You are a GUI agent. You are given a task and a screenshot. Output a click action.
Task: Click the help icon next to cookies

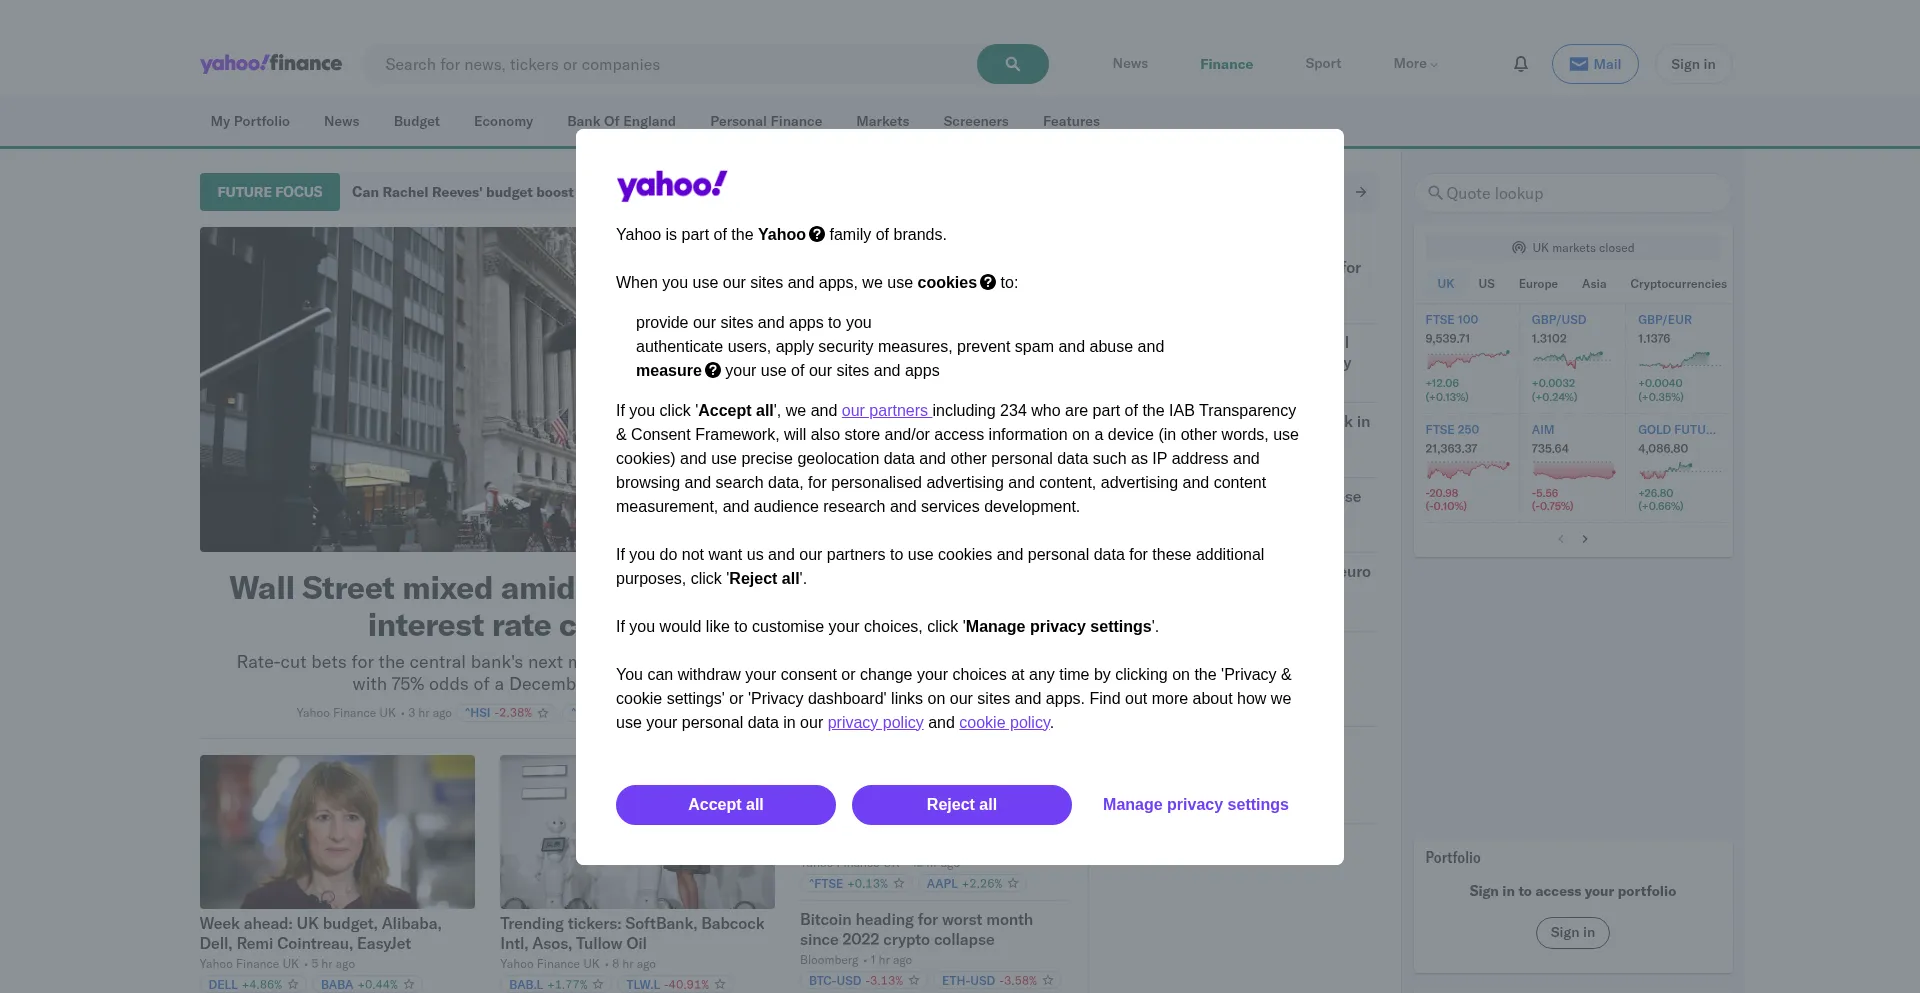[x=988, y=282]
